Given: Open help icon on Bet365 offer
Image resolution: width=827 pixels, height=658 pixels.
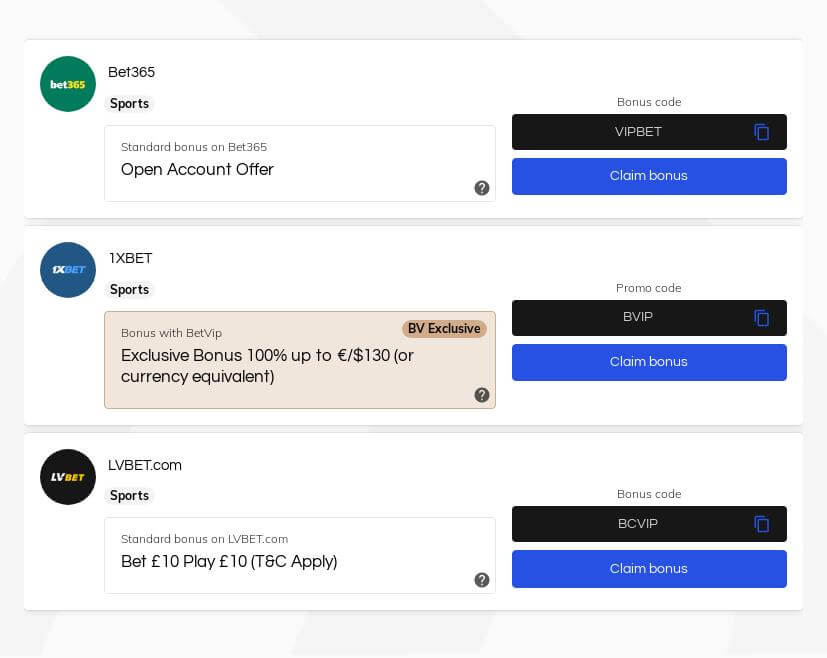Looking at the screenshot, I should pos(482,188).
